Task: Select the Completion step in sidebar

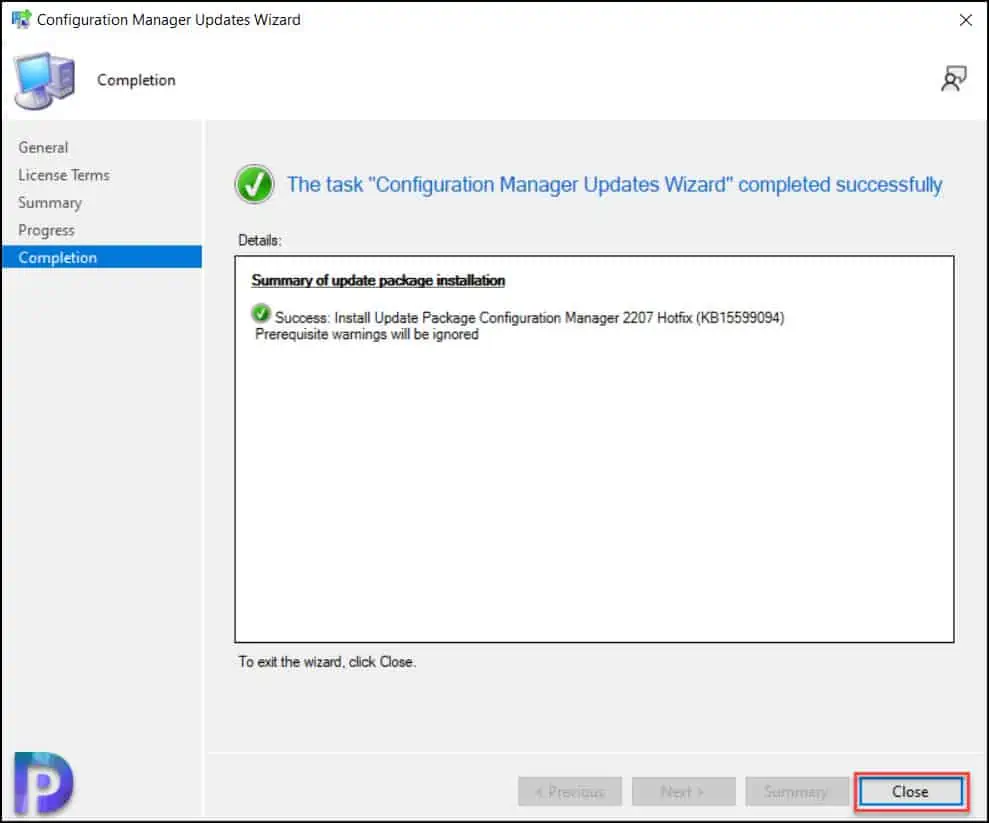Action: click(x=102, y=257)
